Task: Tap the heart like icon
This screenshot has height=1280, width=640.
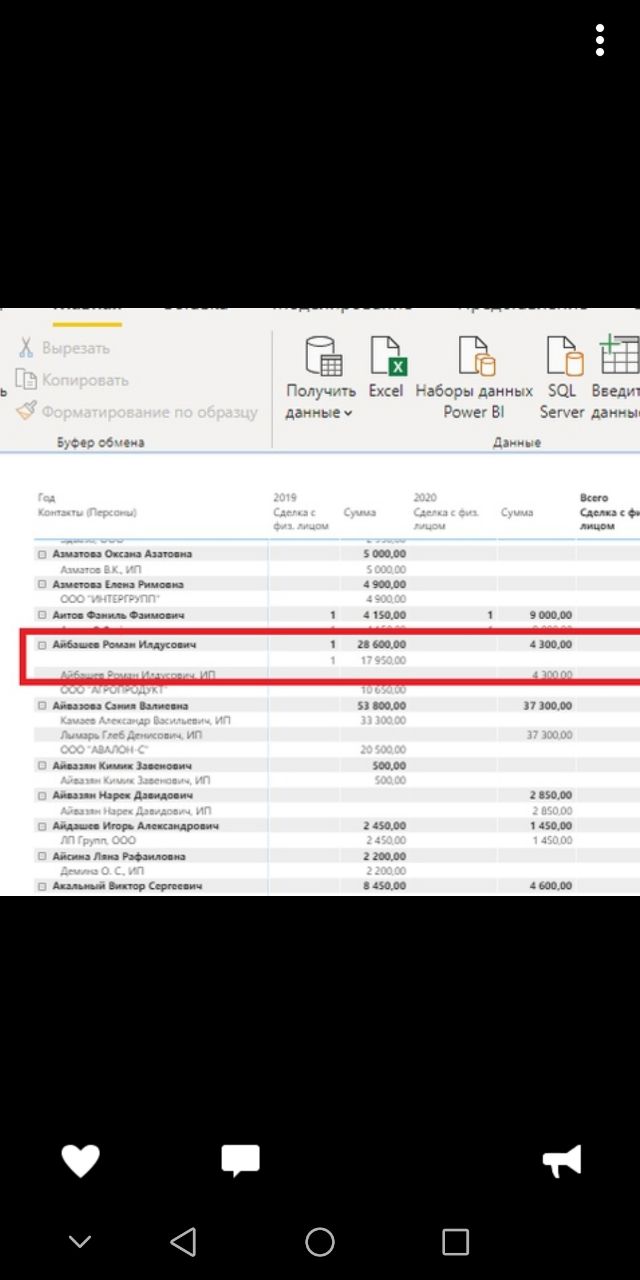Action: coord(80,1160)
